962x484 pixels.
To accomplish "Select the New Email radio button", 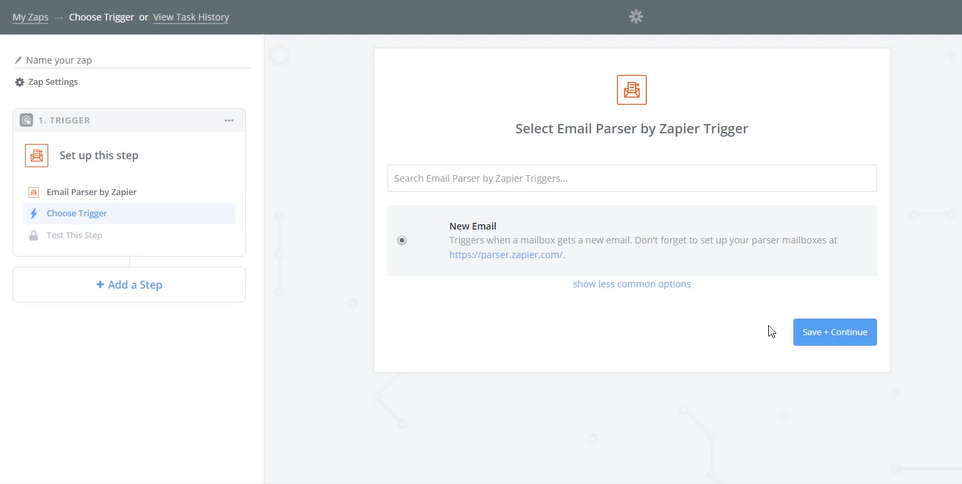I will [402, 240].
